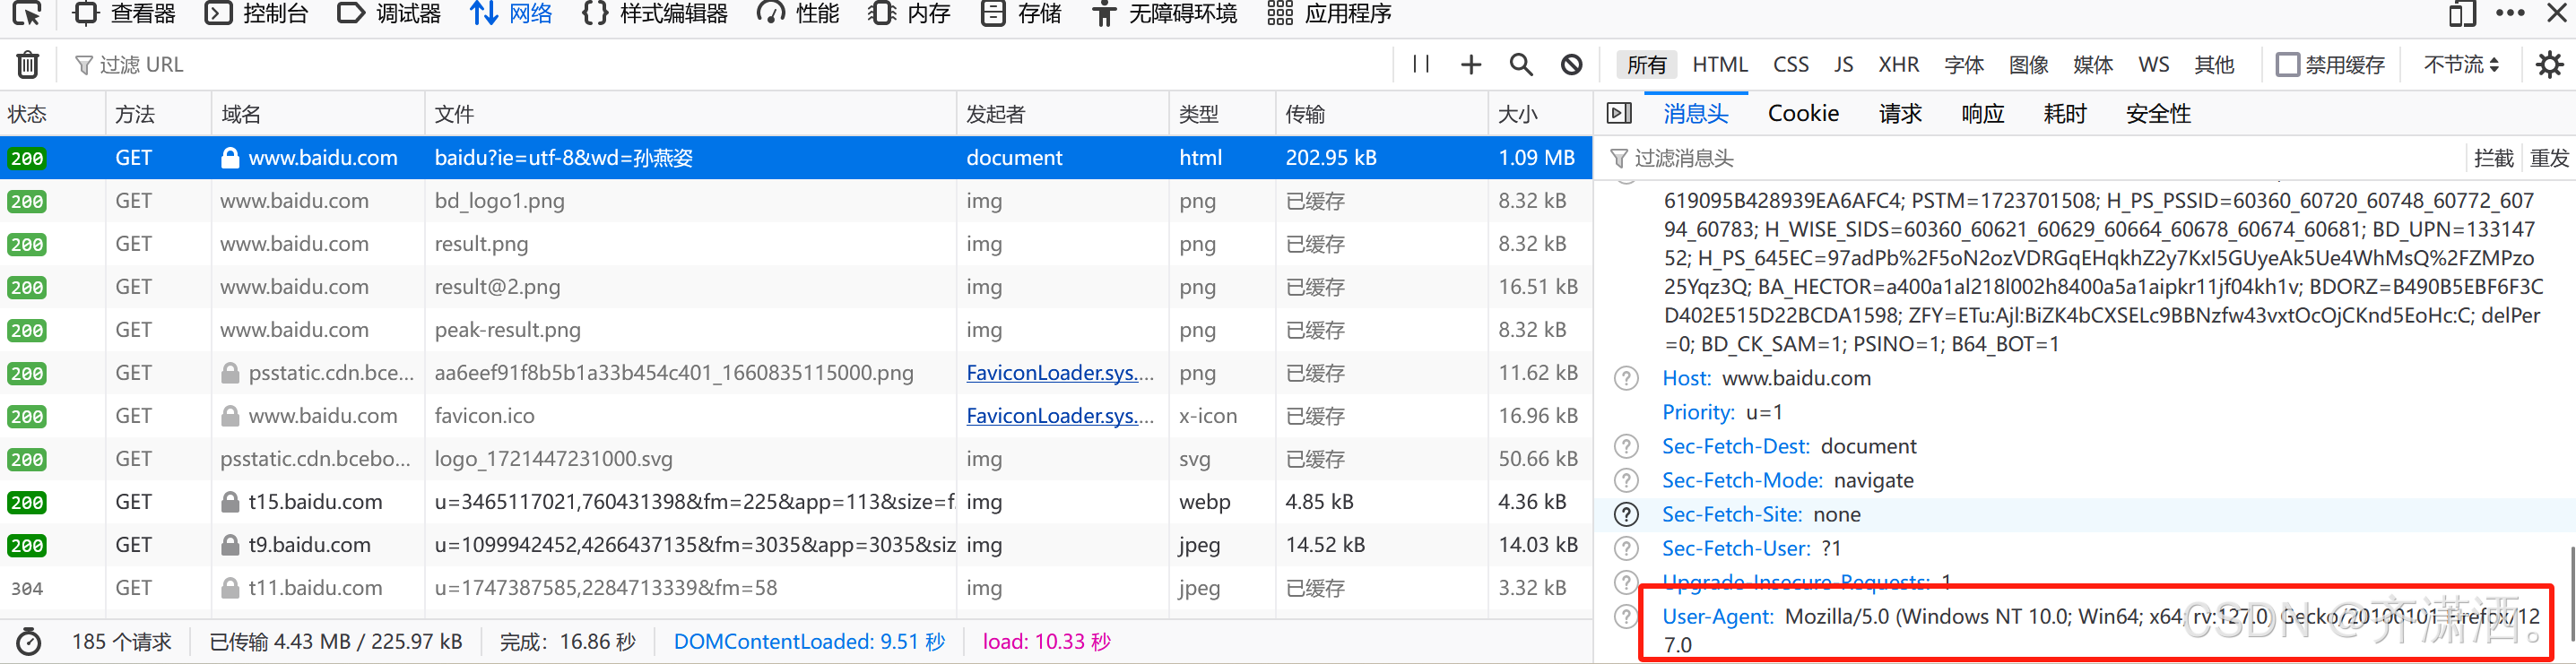Click the 重发 resend button
2576x664 pixels.
(2549, 158)
